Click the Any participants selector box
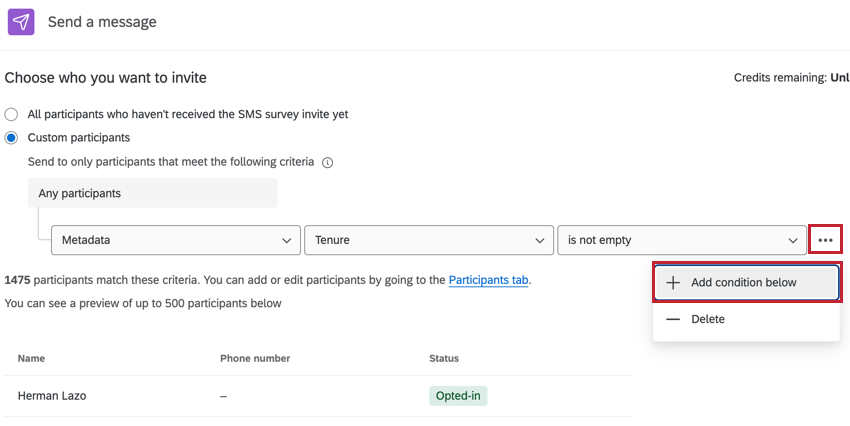The image size is (850, 426). click(152, 193)
